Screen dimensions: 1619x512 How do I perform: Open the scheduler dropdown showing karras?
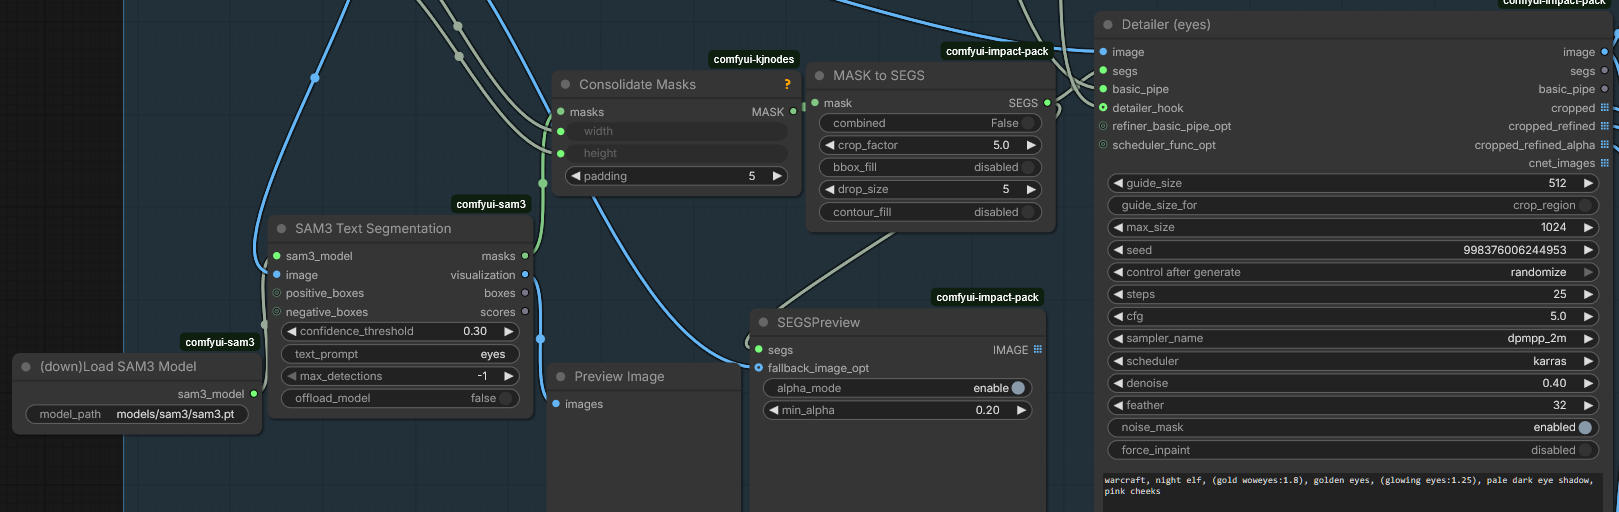click(x=1352, y=361)
